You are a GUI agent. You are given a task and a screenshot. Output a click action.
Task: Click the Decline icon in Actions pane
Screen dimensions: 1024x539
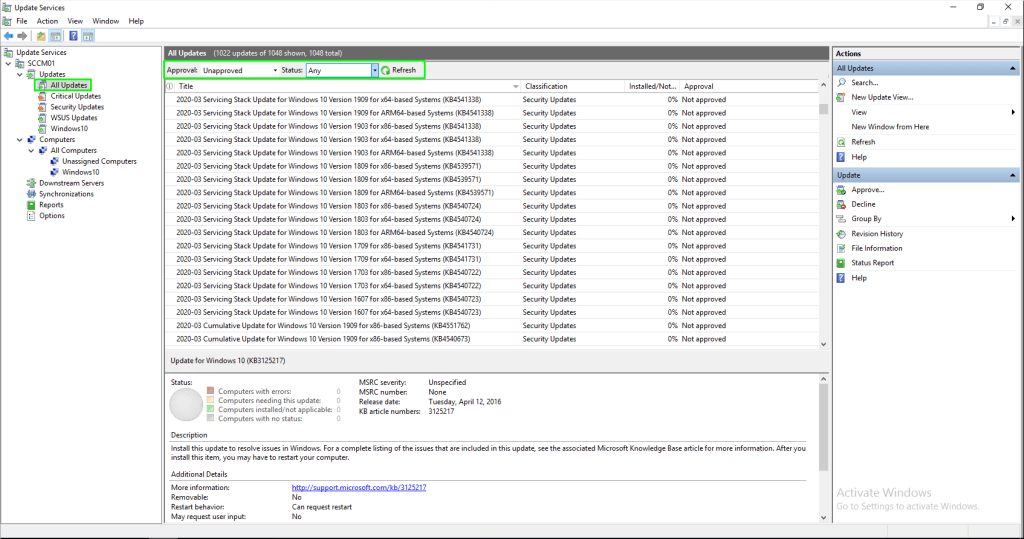(x=843, y=204)
